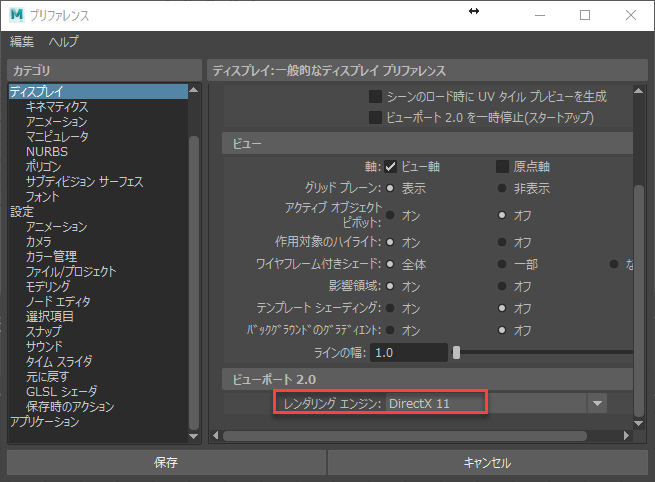The height and width of the screenshot is (482, 655).
Task: Click horizontal scroll right arrow
Action: [626, 436]
